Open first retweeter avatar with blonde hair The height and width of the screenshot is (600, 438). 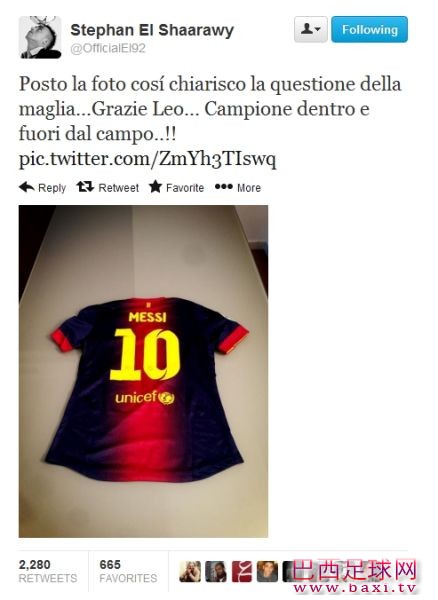[x=190, y=572]
